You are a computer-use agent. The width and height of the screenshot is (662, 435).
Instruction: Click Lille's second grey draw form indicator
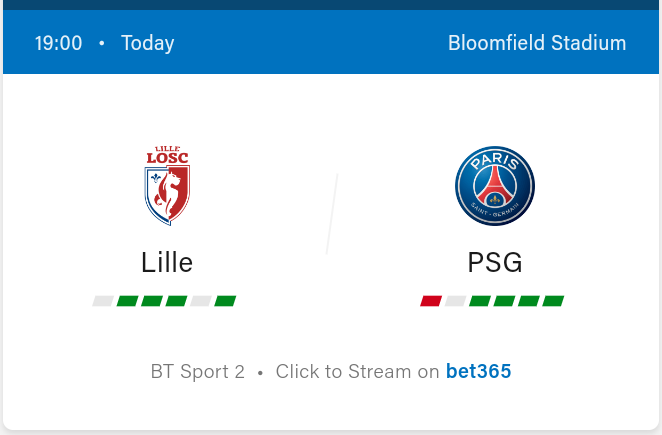[201, 301]
